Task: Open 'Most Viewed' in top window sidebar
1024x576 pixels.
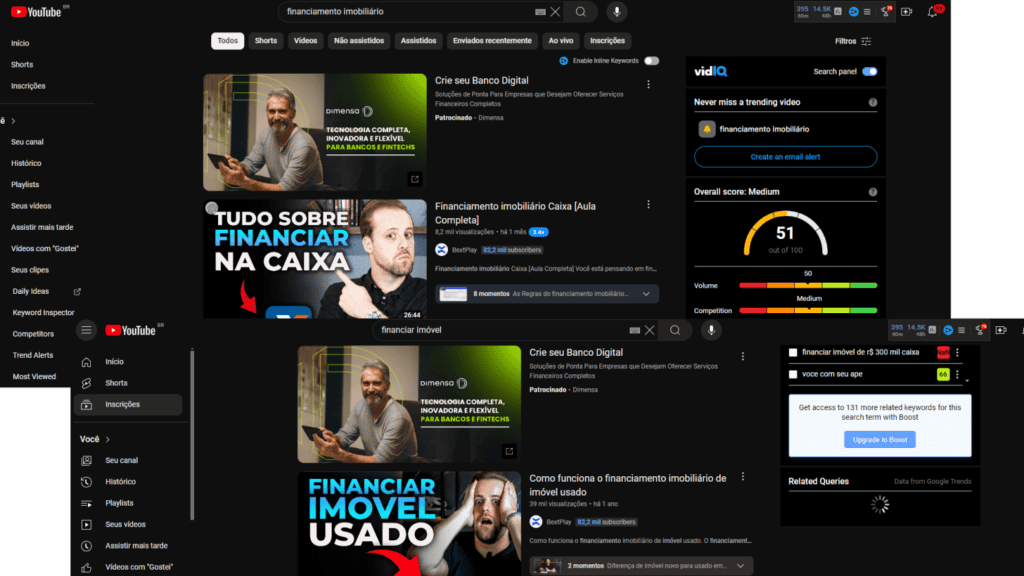Action: click(34, 377)
